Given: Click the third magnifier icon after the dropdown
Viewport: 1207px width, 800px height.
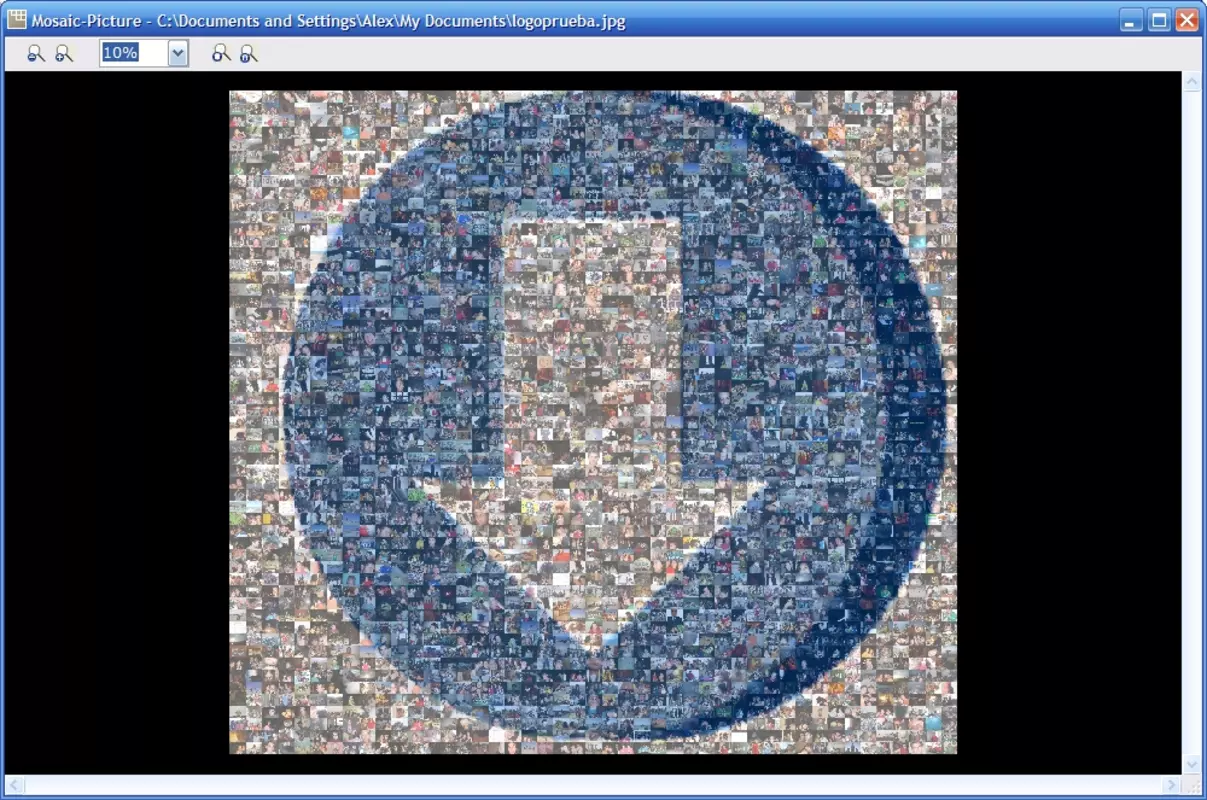Looking at the screenshot, I should pyautogui.click(x=221, y=54).
